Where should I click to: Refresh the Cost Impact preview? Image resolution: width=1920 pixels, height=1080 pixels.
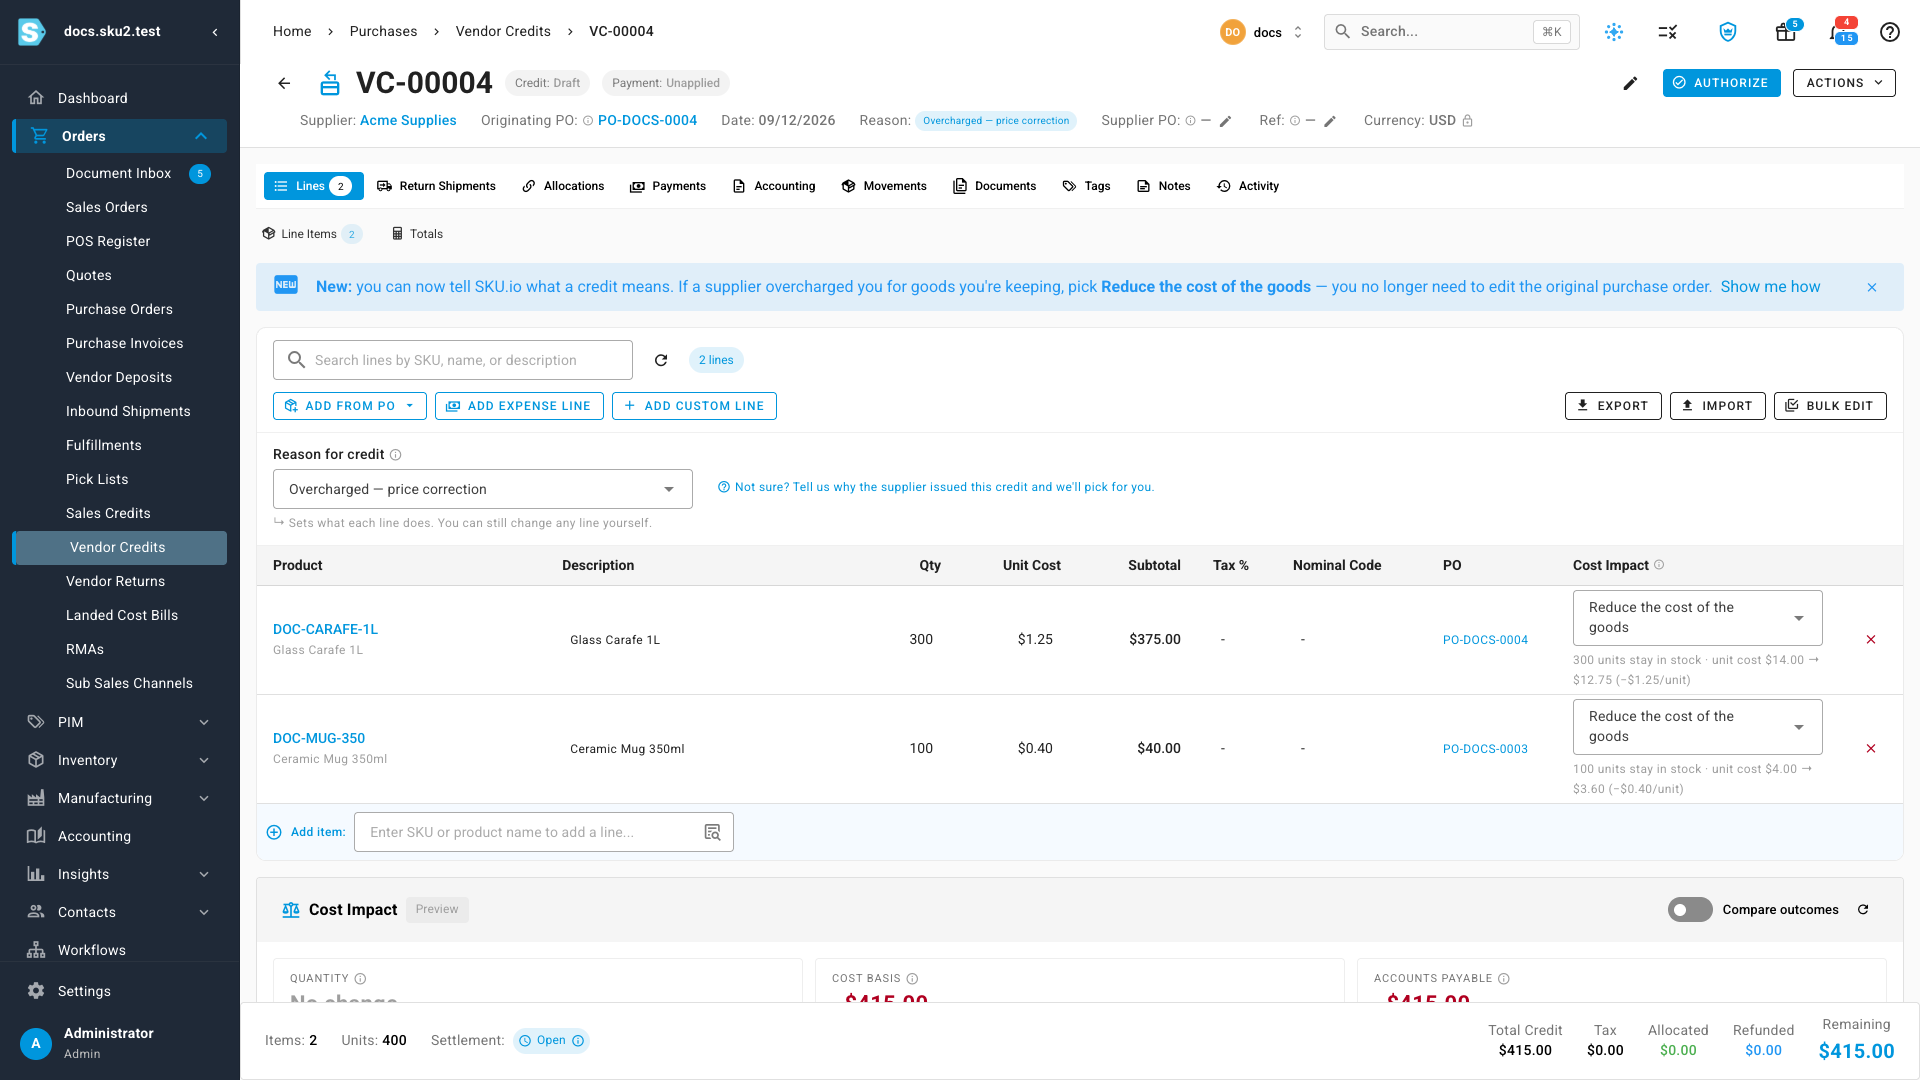coord(1863,910)
